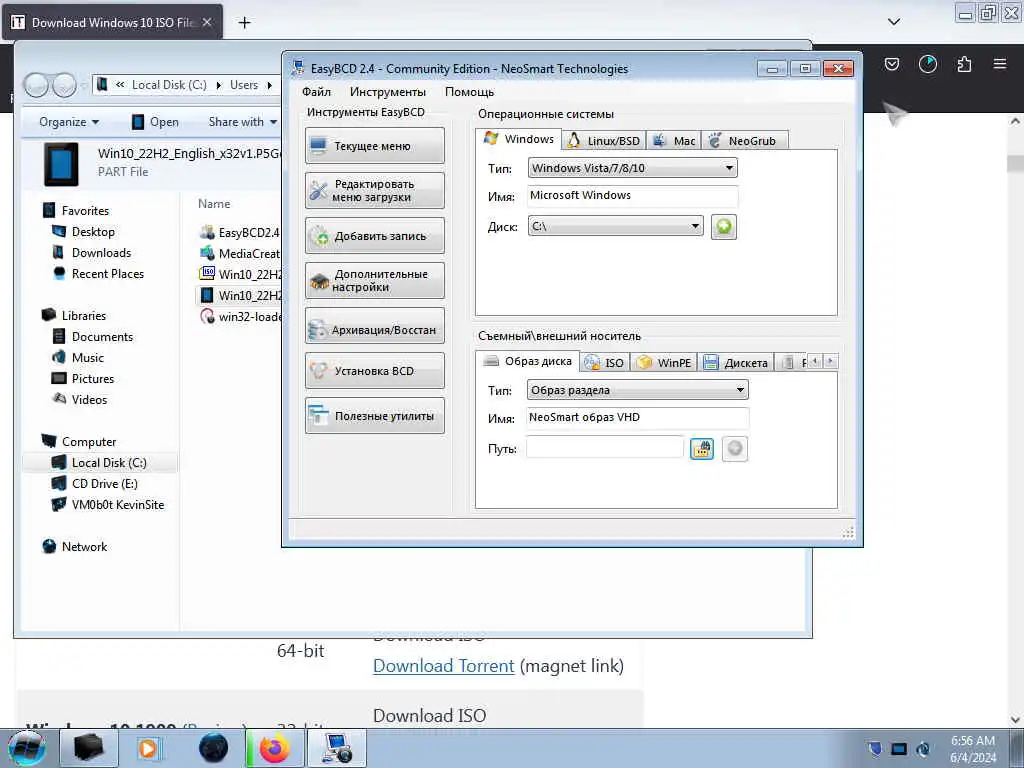Viewport: 1024px width, 768px height.
Task: Open Organize dropdown in Explorer window
Action: click(x=69, y=122)
